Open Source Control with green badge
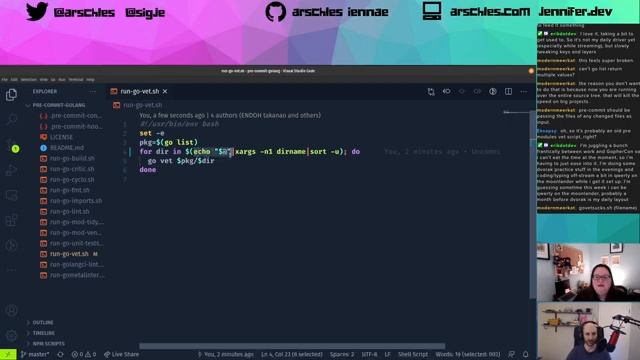This screenshot has height=360, width=640. [12, 145]
